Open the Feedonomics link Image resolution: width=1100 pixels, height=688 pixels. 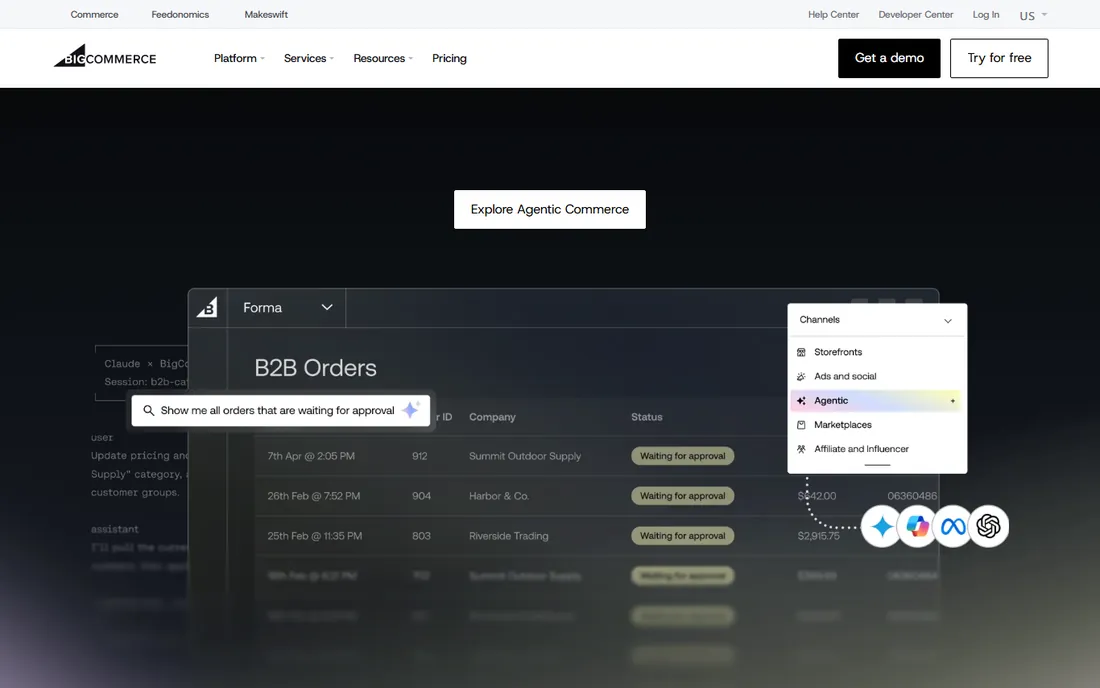pos(180,14)
